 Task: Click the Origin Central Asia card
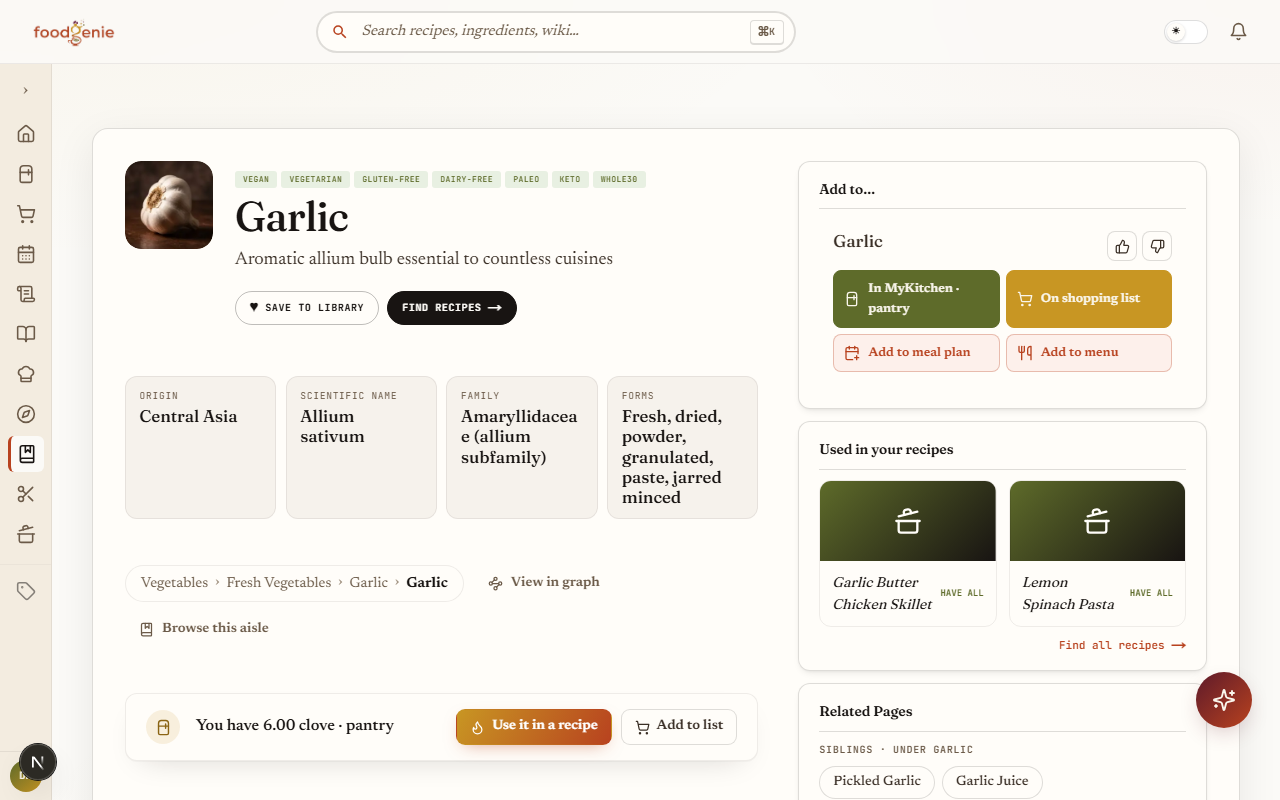click(x=200, y=447)
